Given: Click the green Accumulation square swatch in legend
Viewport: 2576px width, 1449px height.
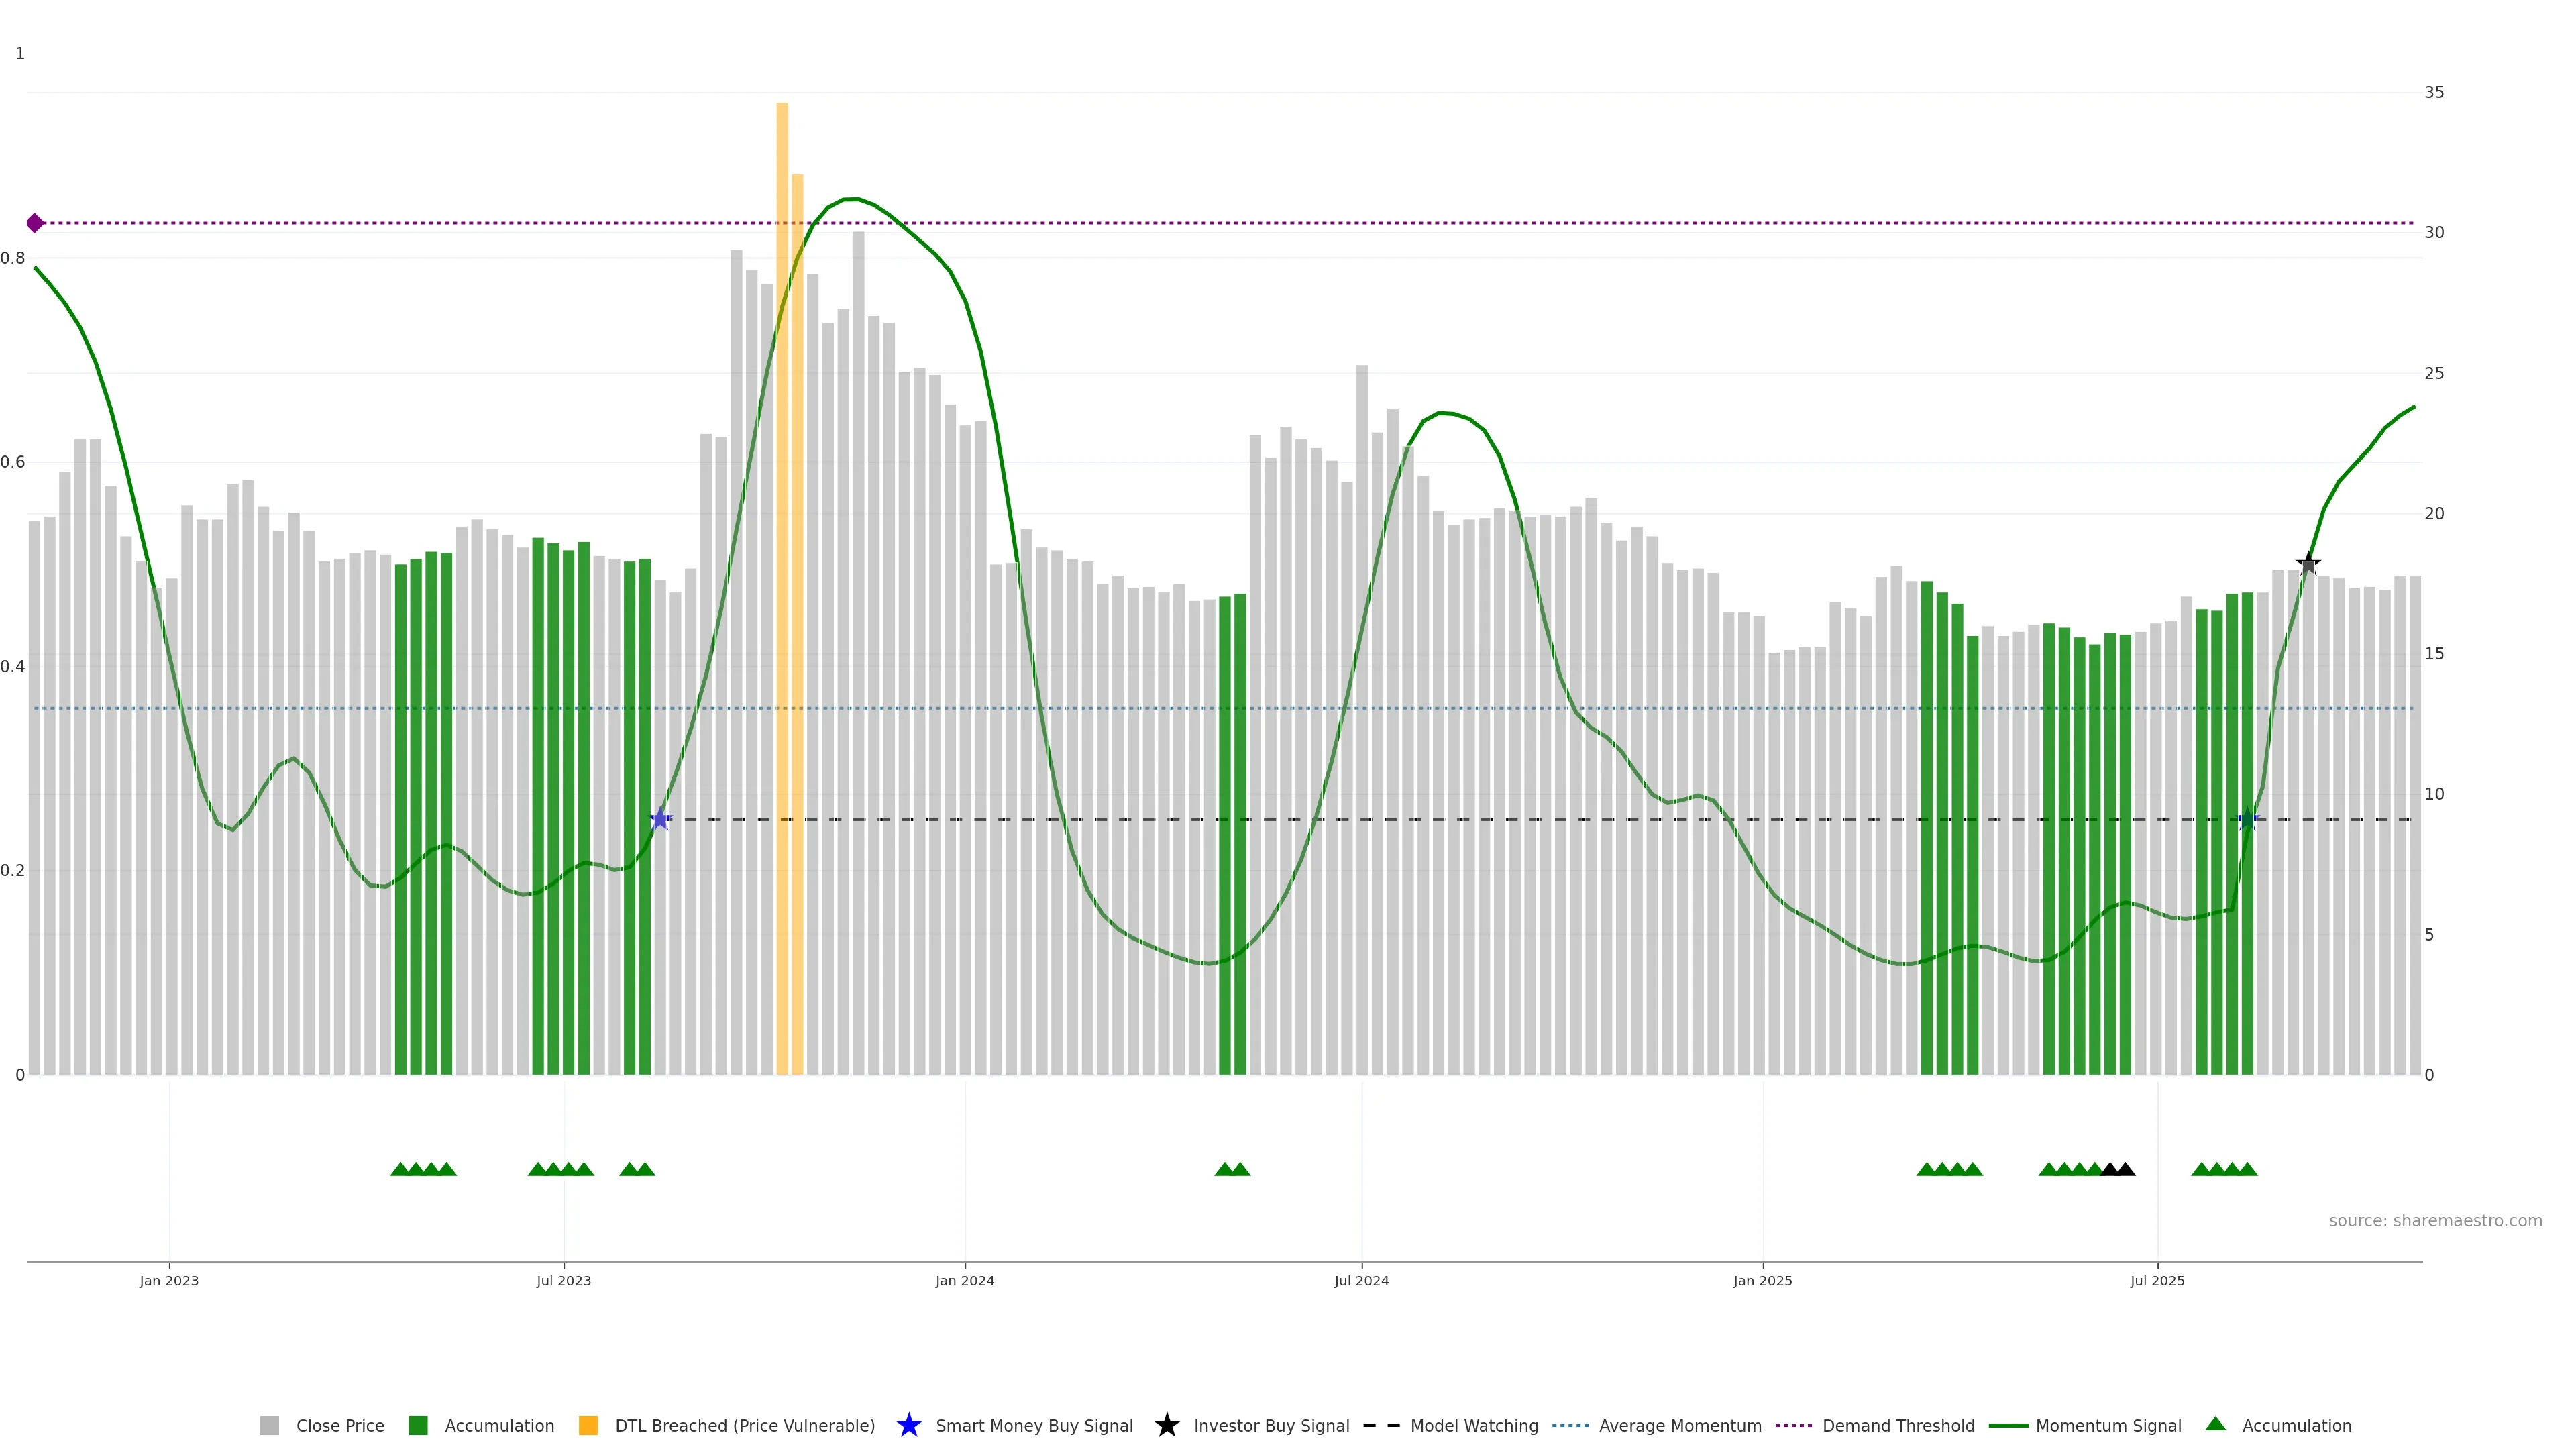Looking at the screenshot, I should coord(418,1426).
